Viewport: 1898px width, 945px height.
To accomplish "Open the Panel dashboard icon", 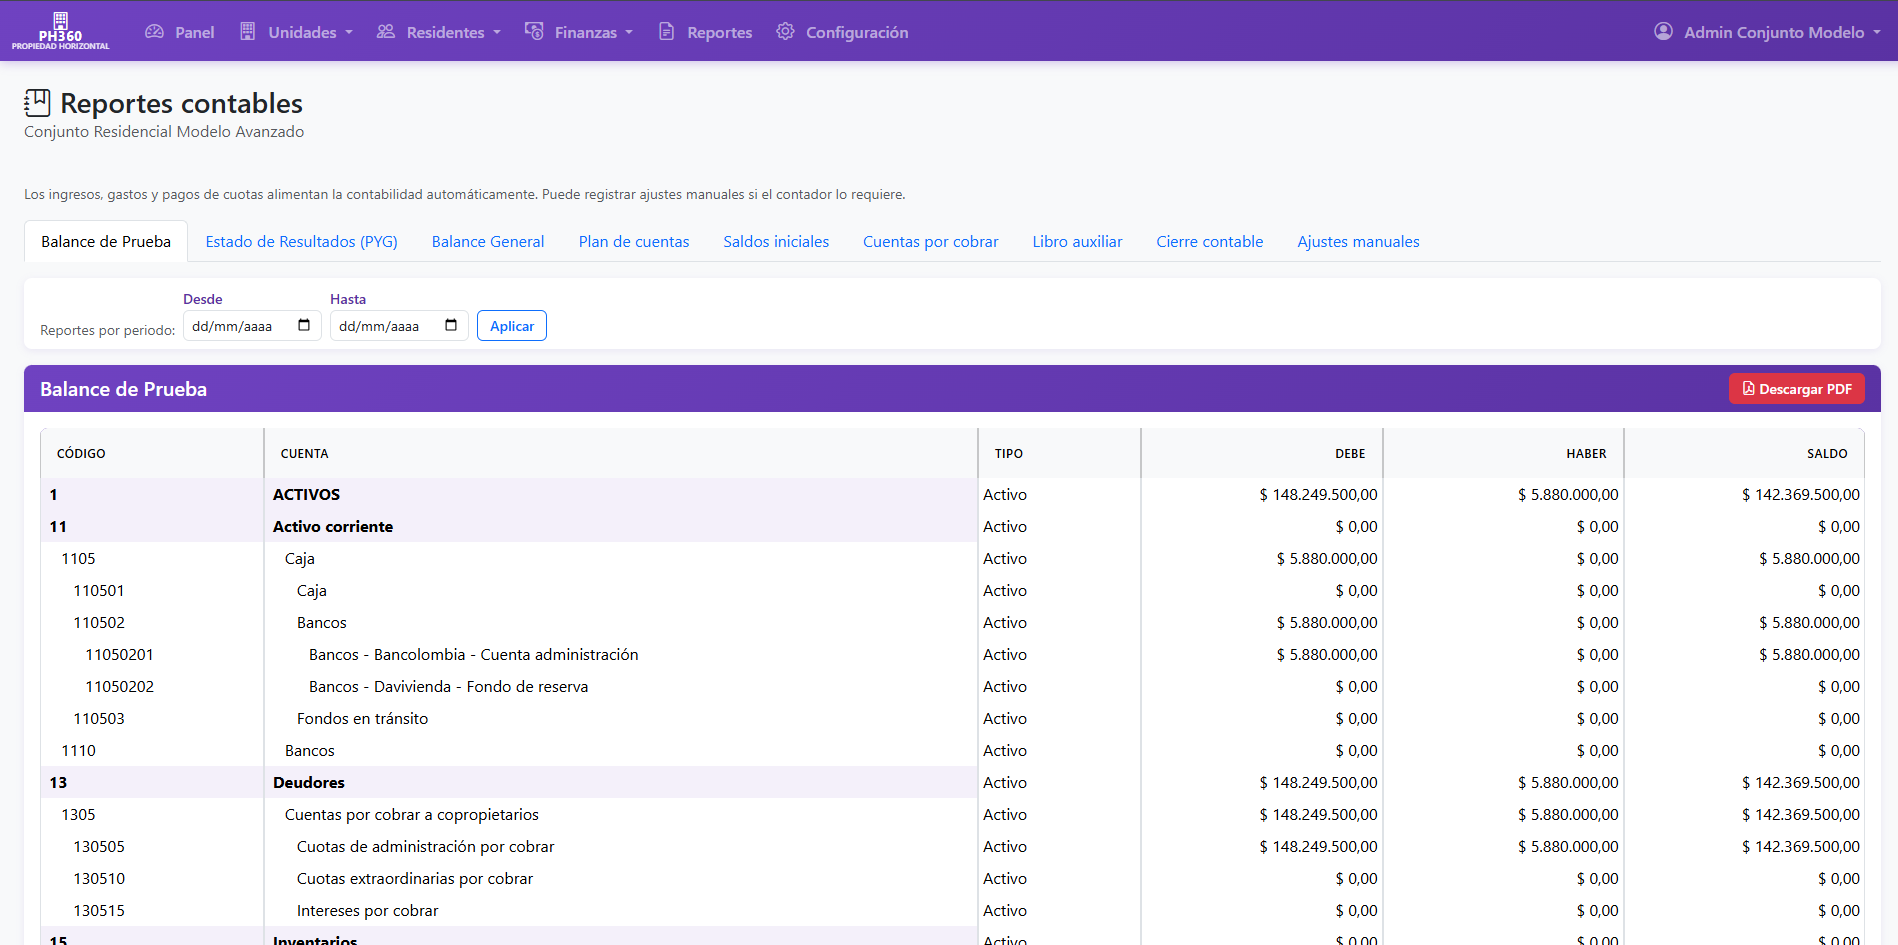I will point(154,32).
